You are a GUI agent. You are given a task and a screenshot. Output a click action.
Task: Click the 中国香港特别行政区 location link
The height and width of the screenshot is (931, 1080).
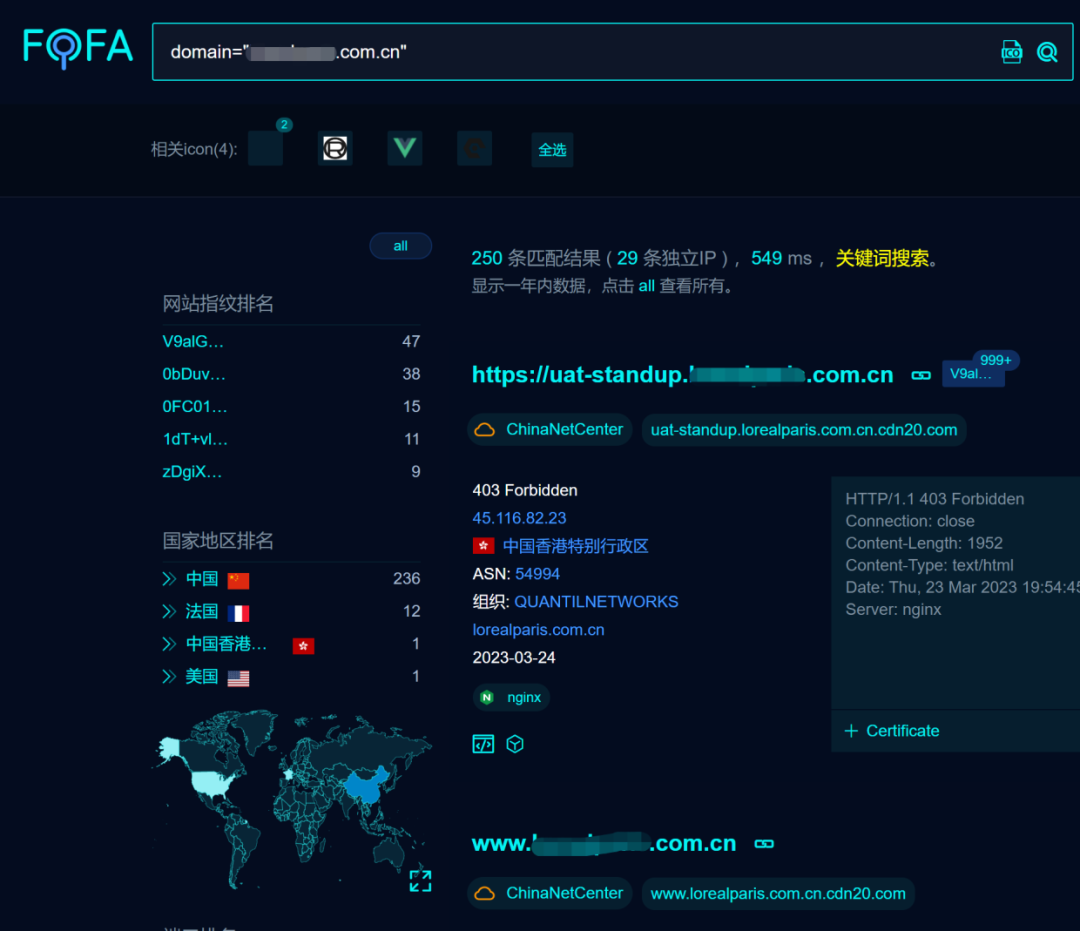[576, 546]
